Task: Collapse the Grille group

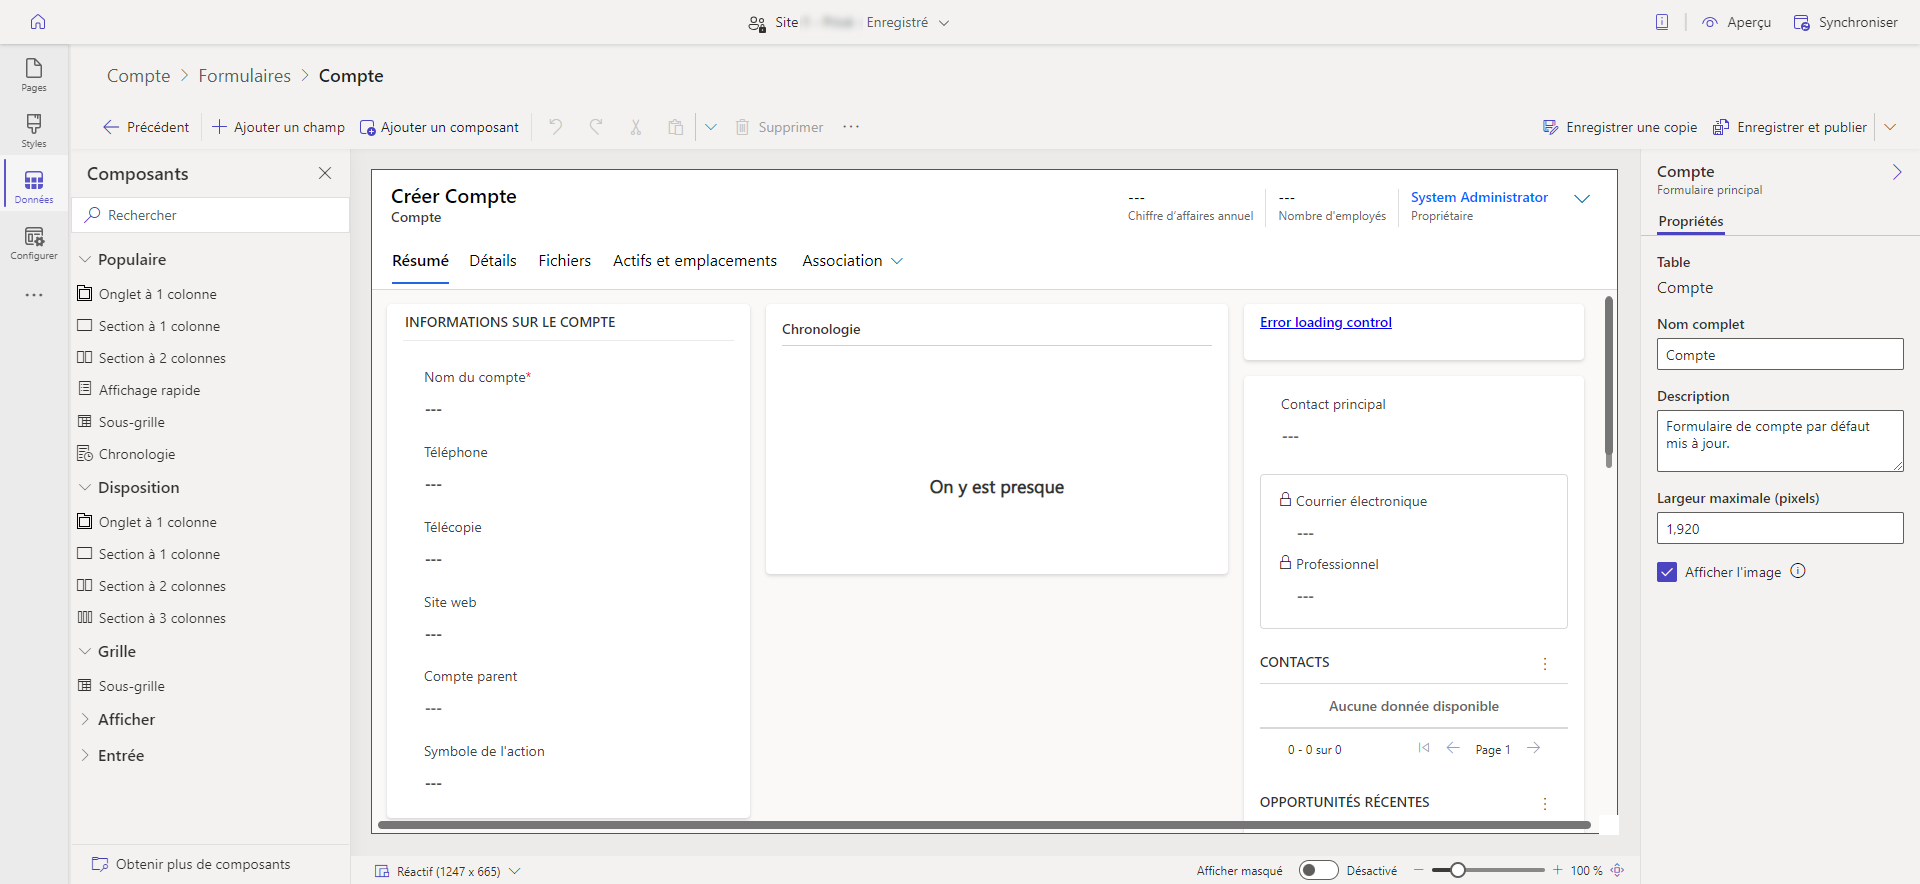Action: [x=85, y=652]
